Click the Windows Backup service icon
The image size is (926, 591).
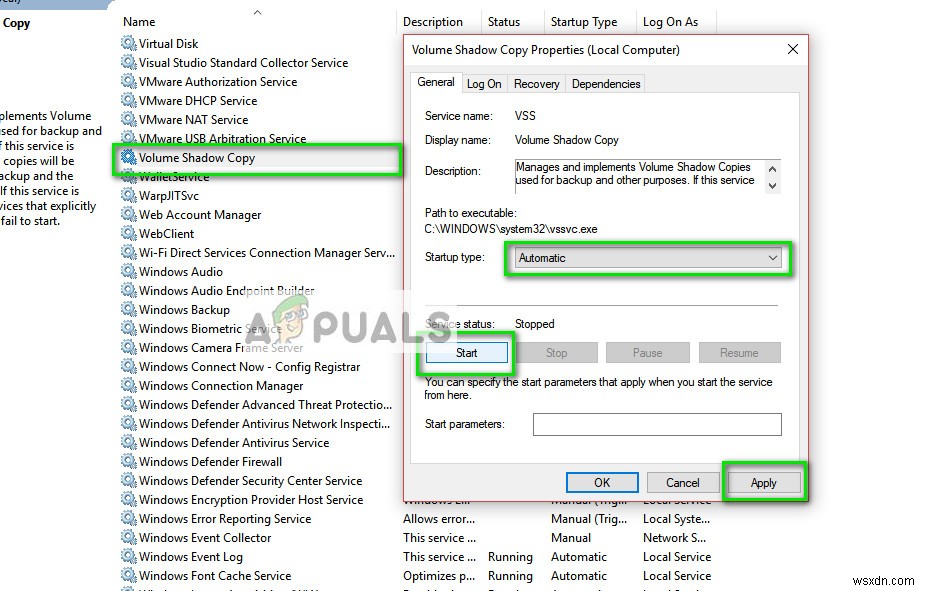[x=129, y=309]
